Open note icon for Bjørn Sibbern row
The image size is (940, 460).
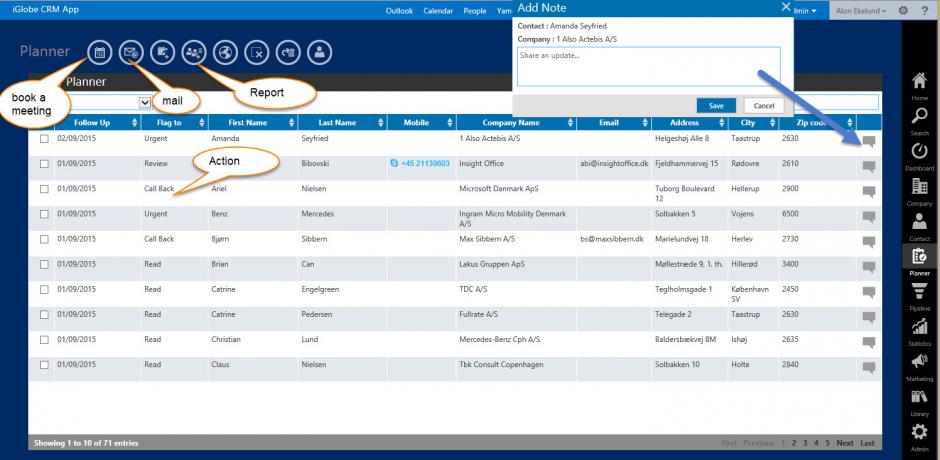point(869,242)
